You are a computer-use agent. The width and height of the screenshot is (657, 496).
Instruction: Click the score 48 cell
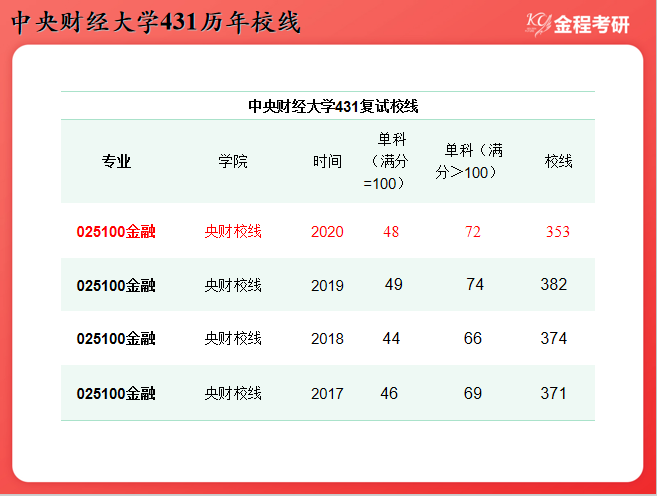[391, 232]
